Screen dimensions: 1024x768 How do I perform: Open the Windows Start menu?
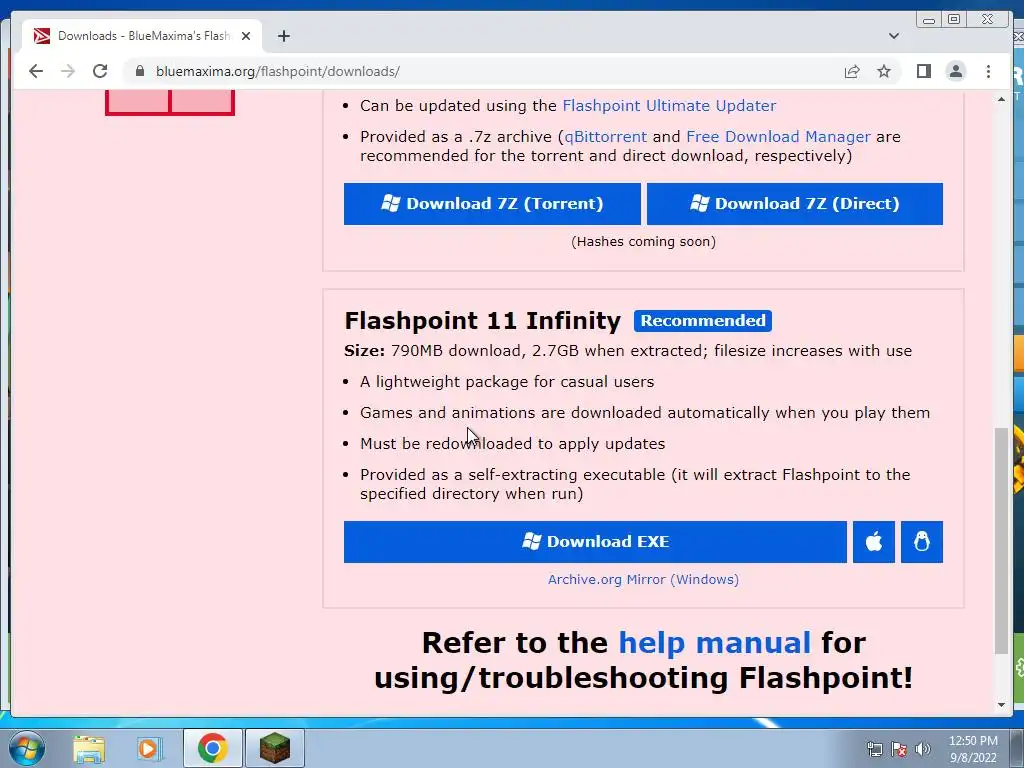(x=27, y=748)
